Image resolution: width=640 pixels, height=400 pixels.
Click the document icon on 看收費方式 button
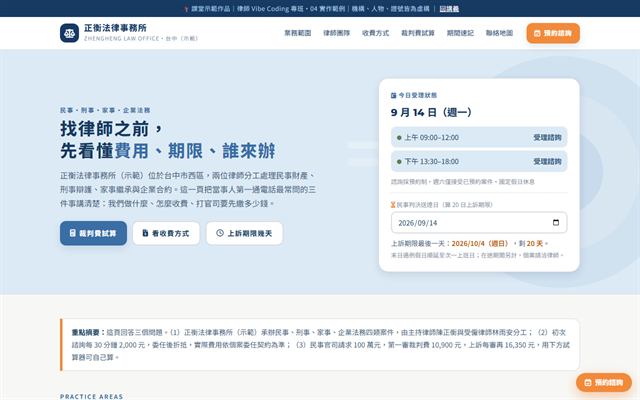tap(145, 233)
